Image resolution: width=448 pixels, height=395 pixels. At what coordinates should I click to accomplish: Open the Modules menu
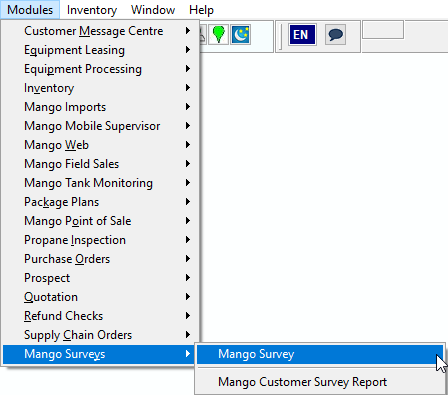(x=30, y=10)
